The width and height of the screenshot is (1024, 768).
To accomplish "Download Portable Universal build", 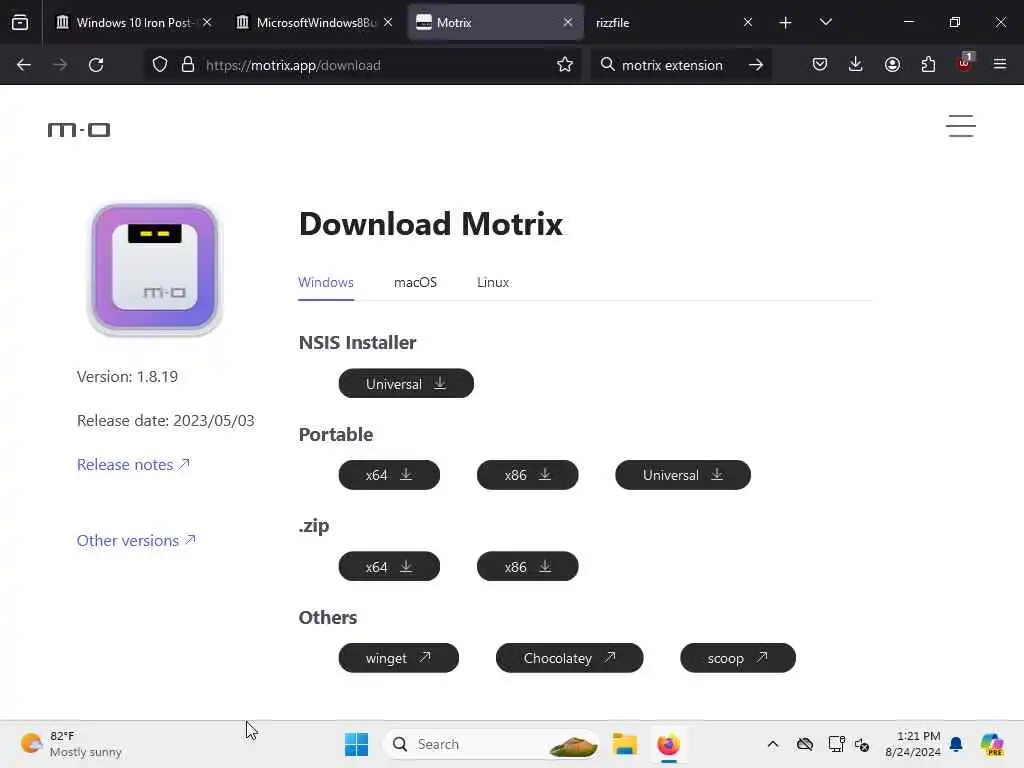I will [x=683, y=475].
